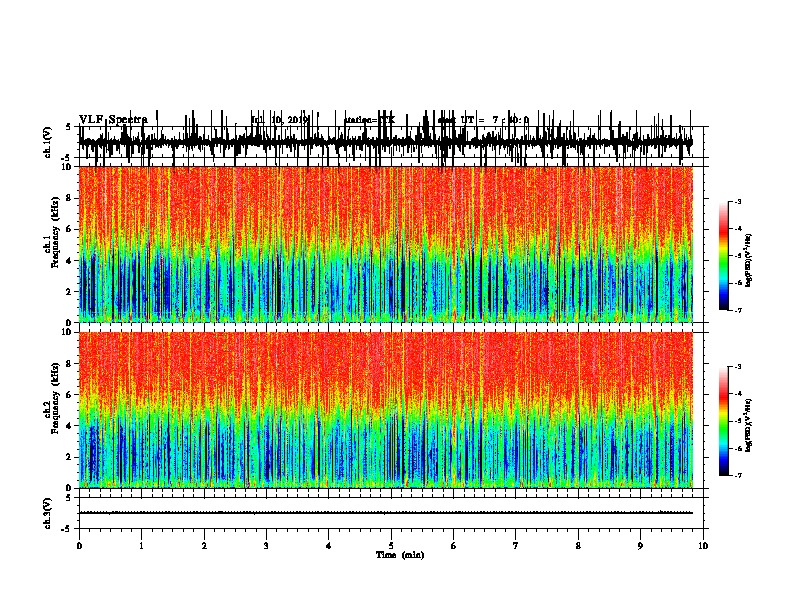The image size is (792, 612).
Task: Click the date 'Jul 10, 2019' header text
Action: pyautogui.click(x=280, y=120)
